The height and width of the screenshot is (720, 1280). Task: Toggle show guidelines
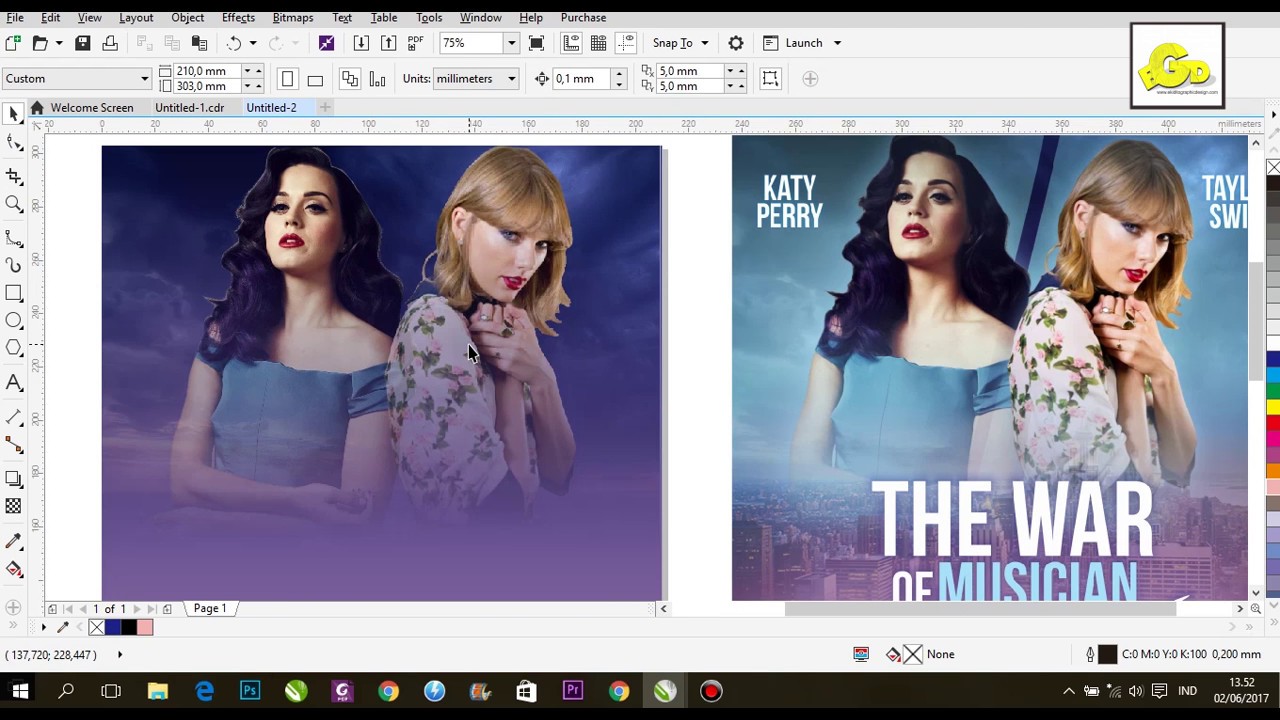click(626, 43)
